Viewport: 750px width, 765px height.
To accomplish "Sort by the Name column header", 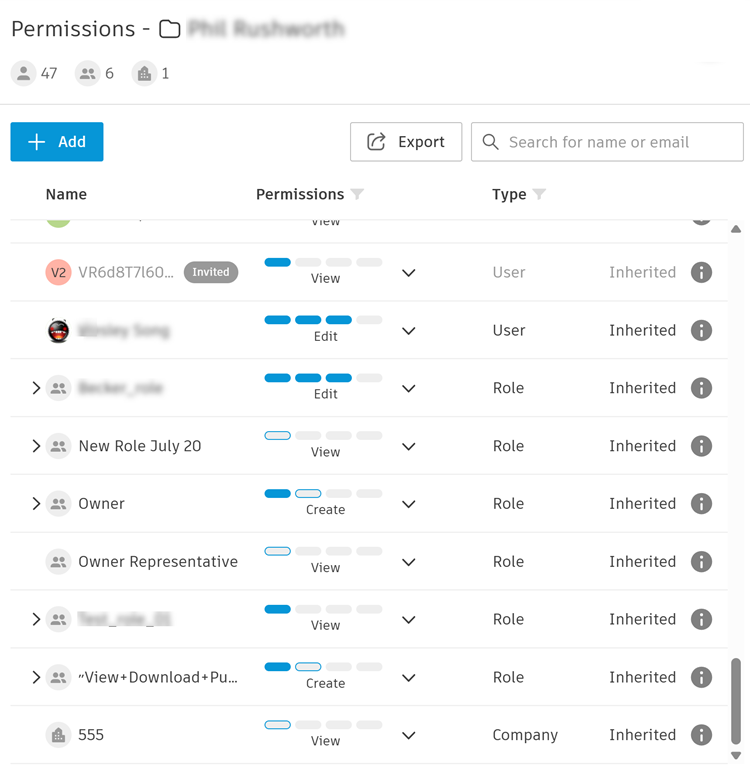I will pos(66,195).
